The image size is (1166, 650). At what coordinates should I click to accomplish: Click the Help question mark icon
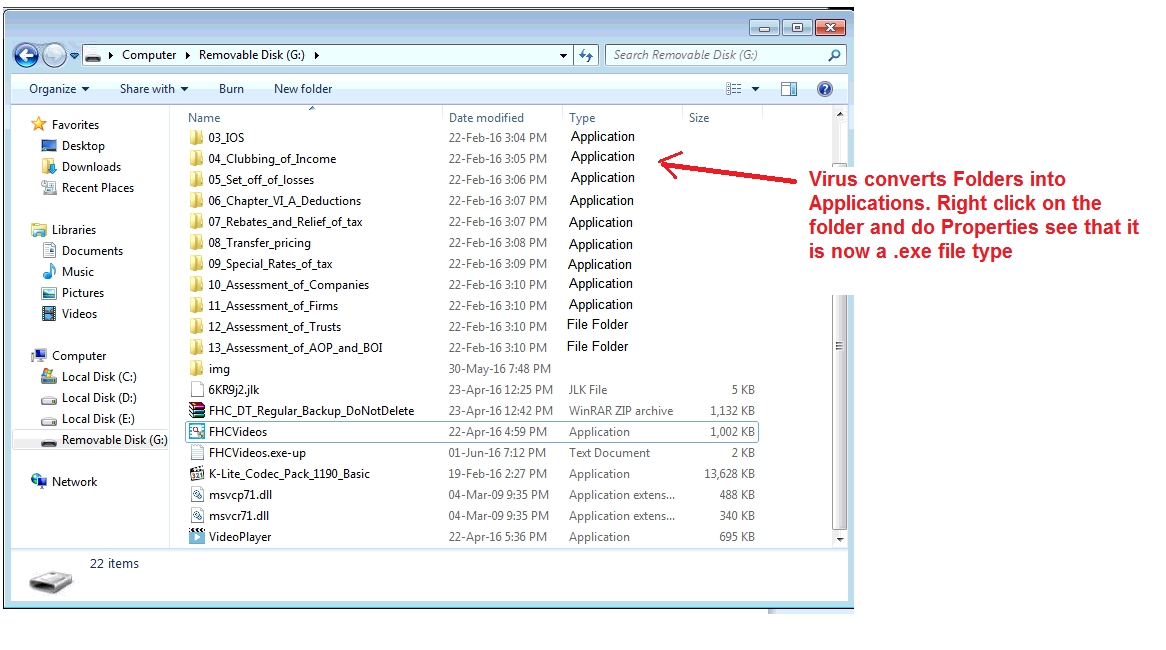[x=825, y=89]
